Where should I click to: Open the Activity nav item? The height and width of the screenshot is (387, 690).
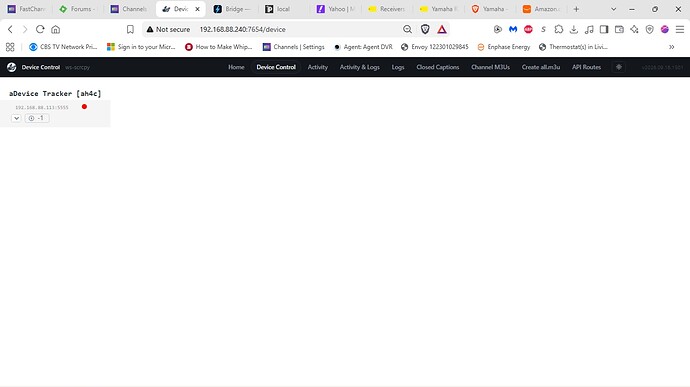317,67
